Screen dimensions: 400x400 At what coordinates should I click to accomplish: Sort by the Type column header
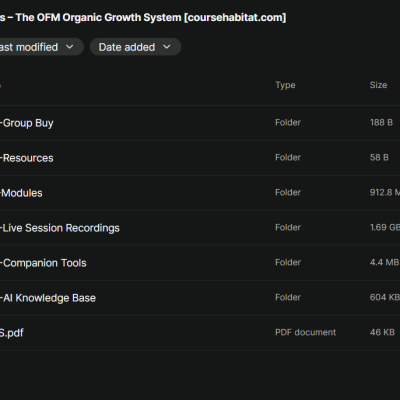(x=285, y=85)
